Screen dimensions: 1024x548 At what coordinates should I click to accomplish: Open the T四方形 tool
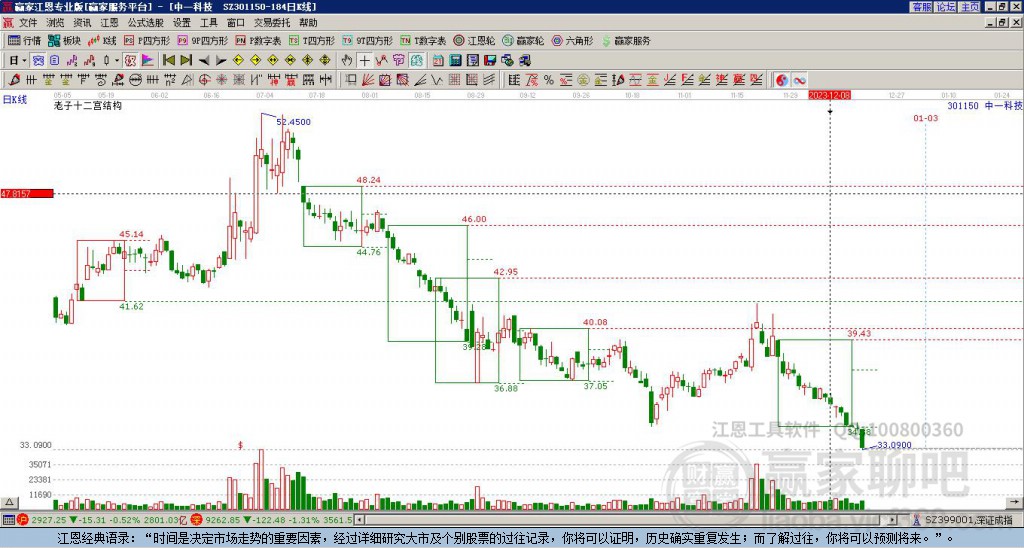(312, 40)
